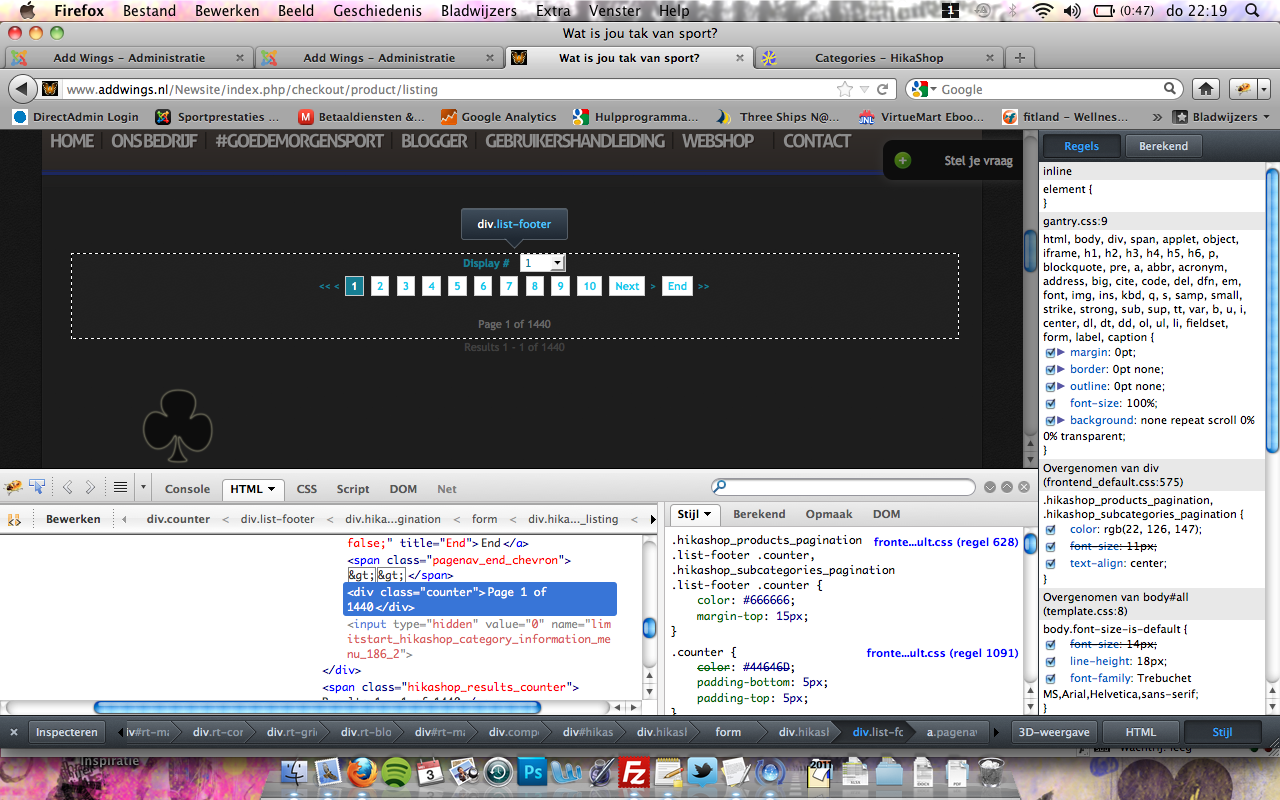This screenshot has width=1280, height=800.
Task: Close the Firefox inspector bar with X
Action: [x=14, y=732]
